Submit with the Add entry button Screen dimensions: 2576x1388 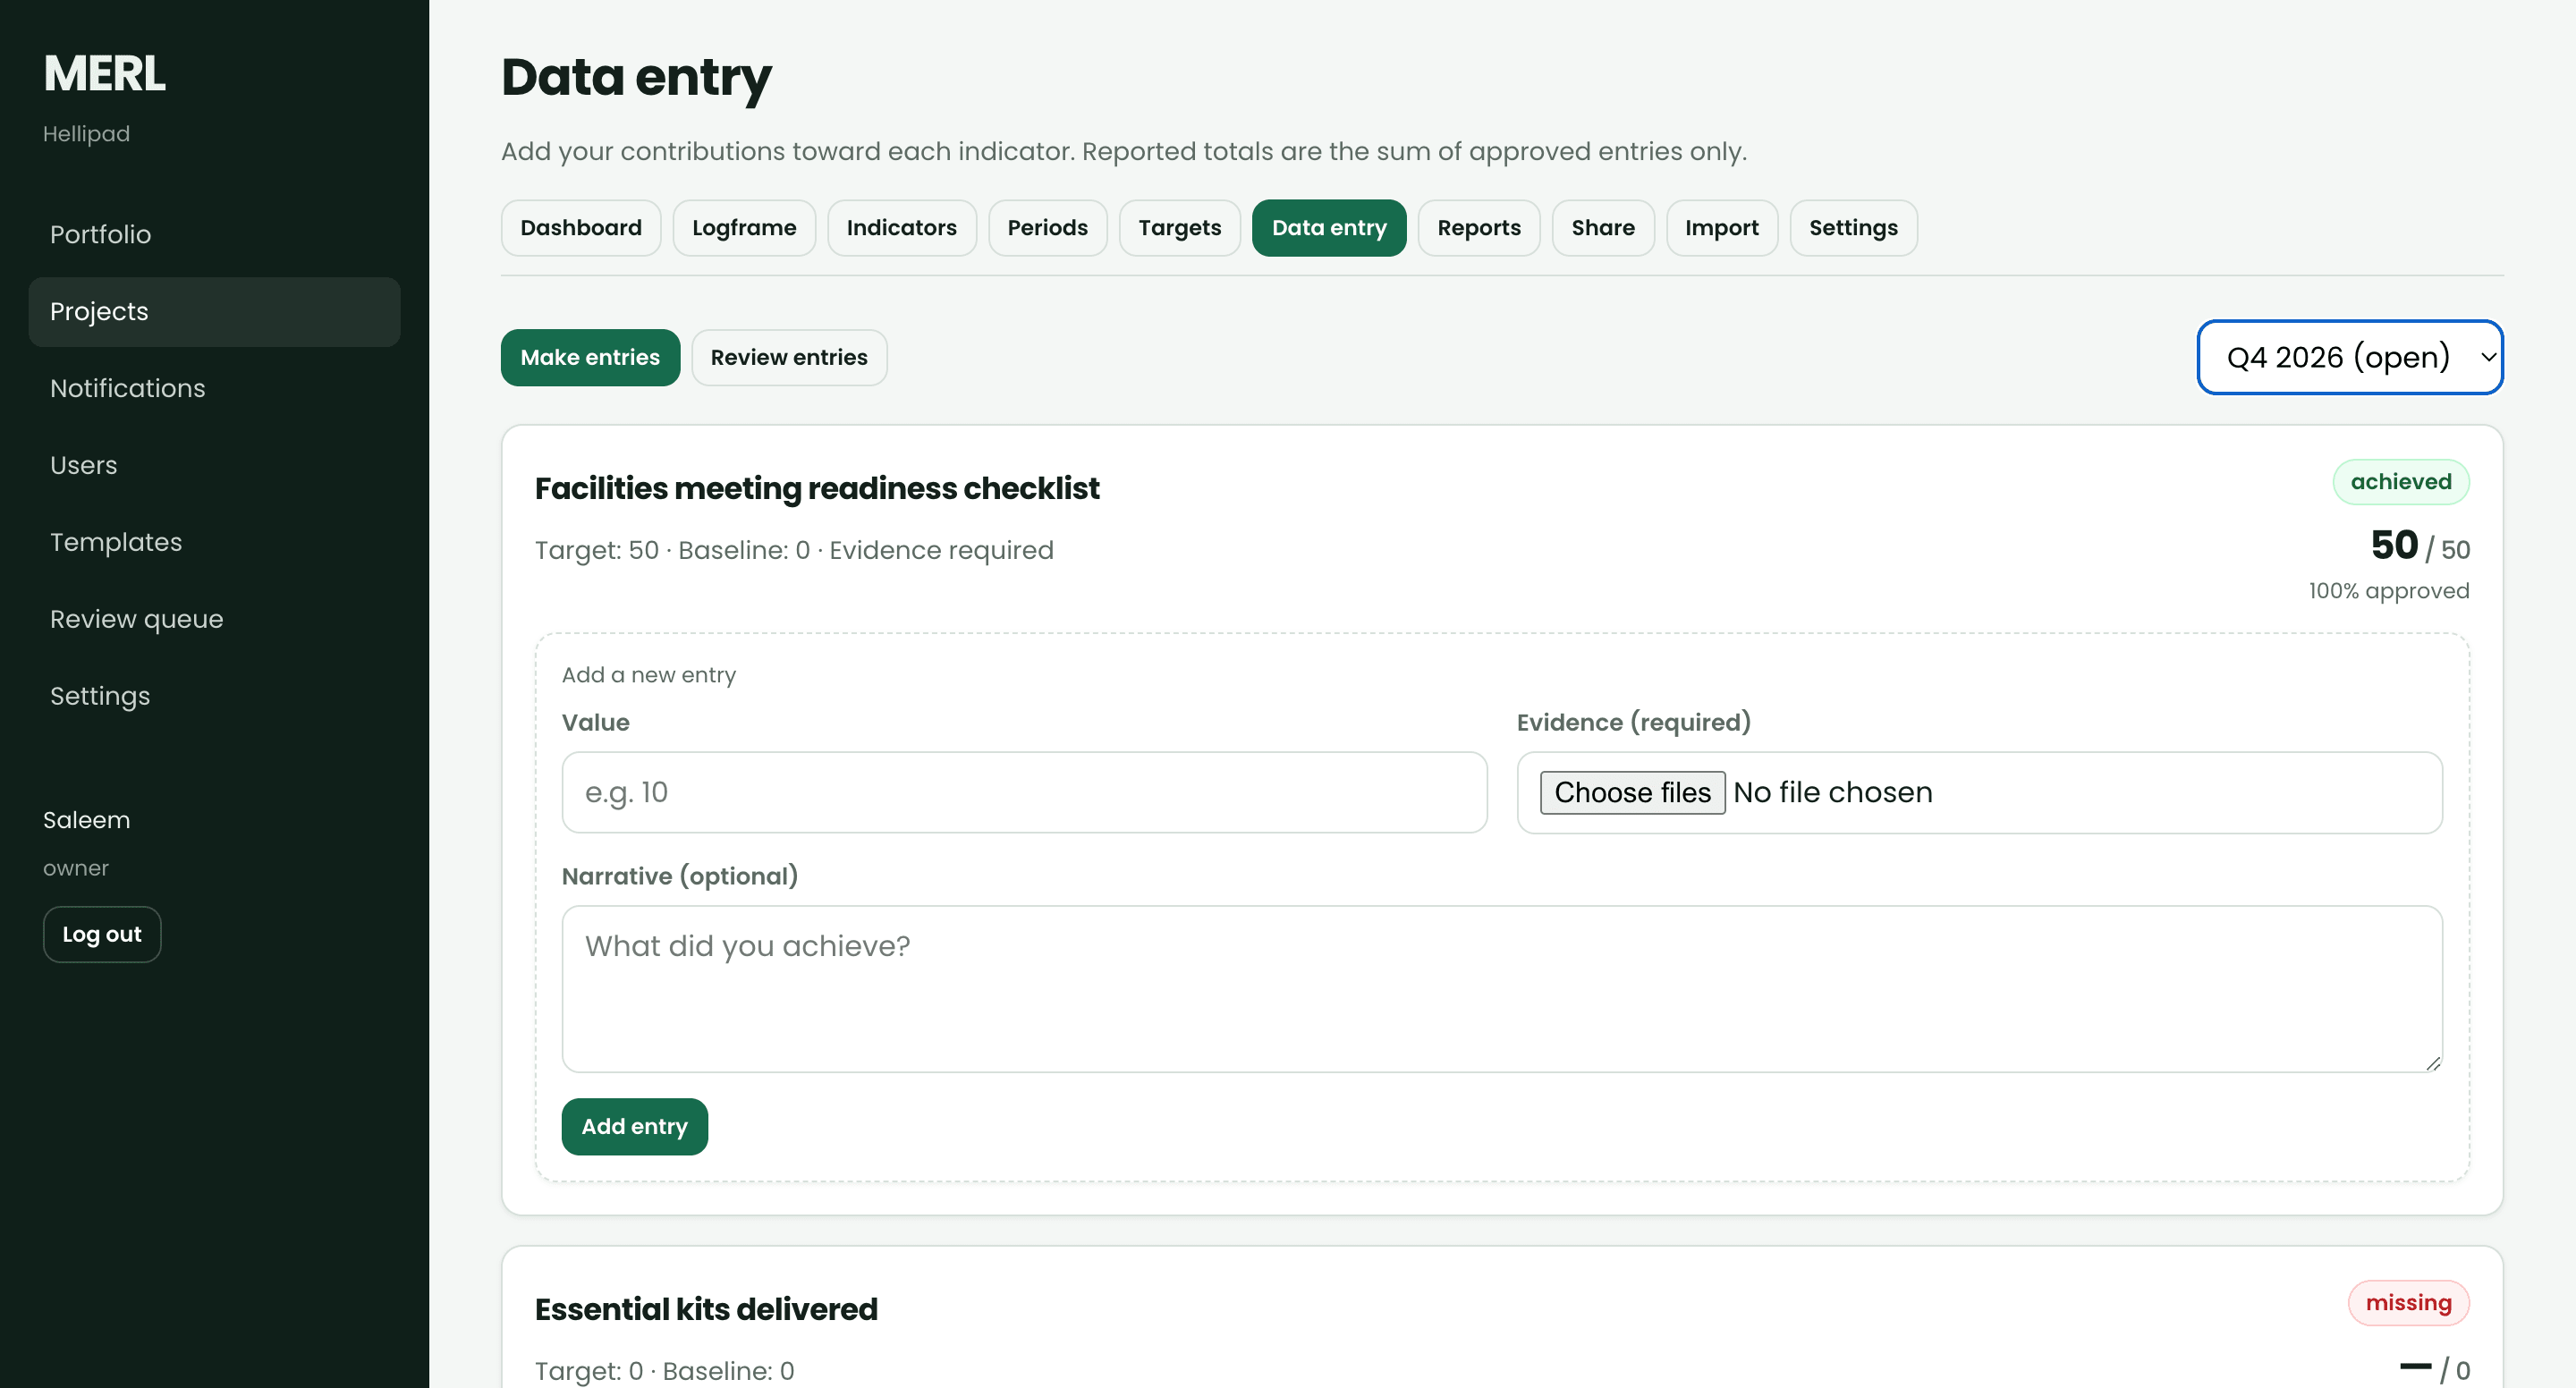[x=634, y=1127]
